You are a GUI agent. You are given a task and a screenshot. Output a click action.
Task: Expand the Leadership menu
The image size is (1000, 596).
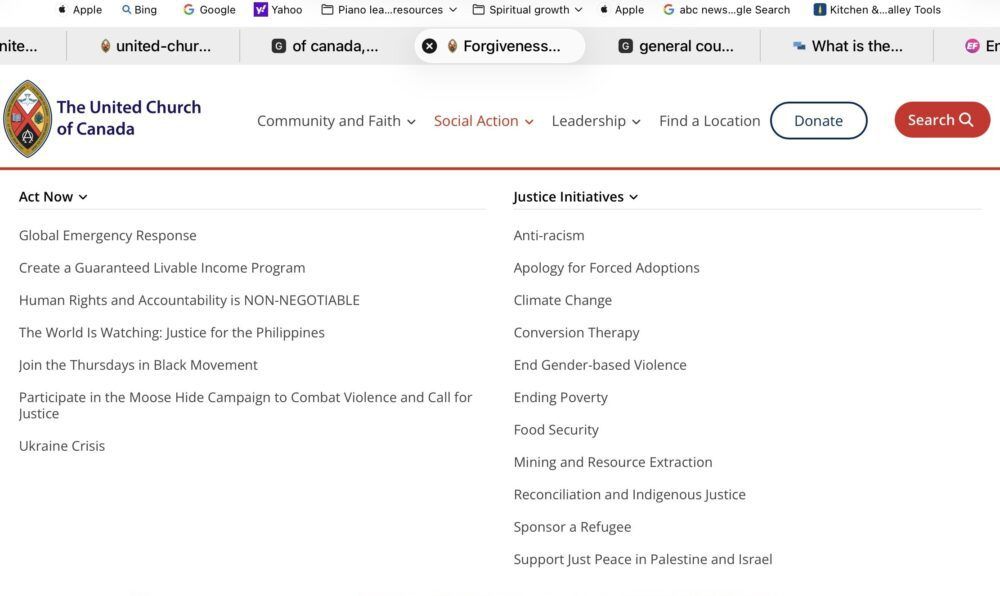(x=596, y=121)
